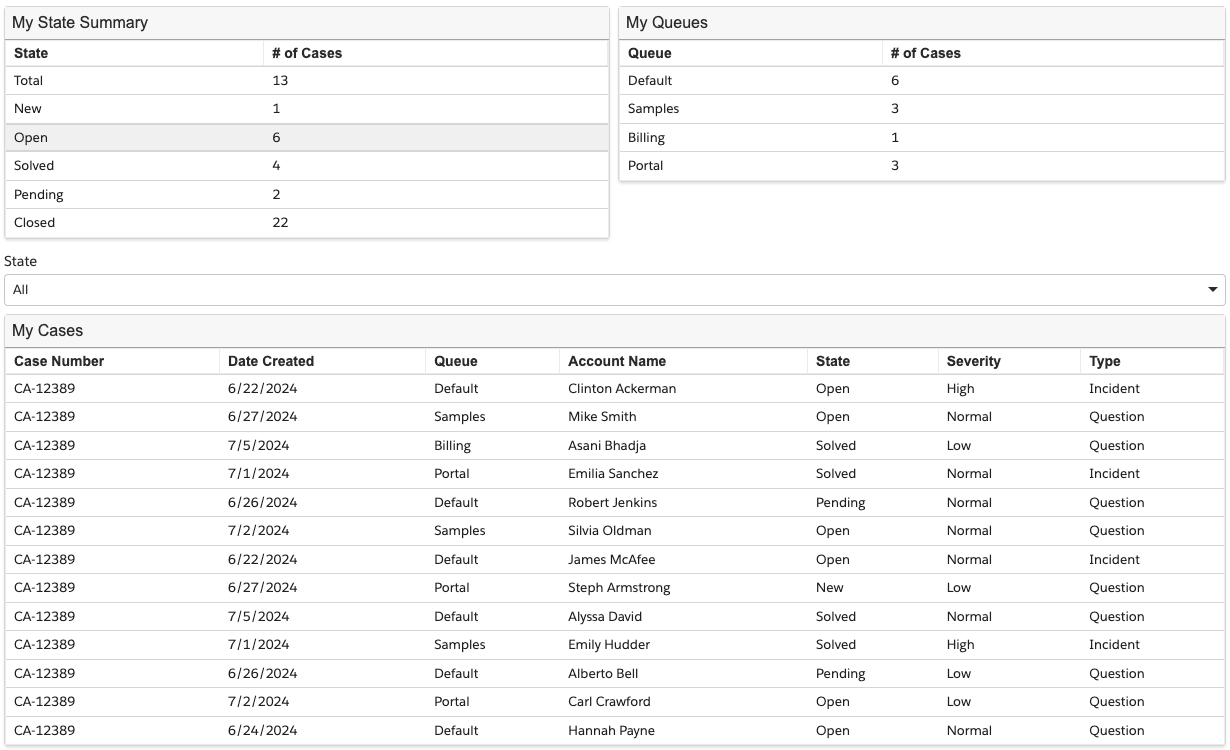Sort My Cases by Date Created header
The image size is (1230, 750).
pyautogui.click(x=271, y=361)
